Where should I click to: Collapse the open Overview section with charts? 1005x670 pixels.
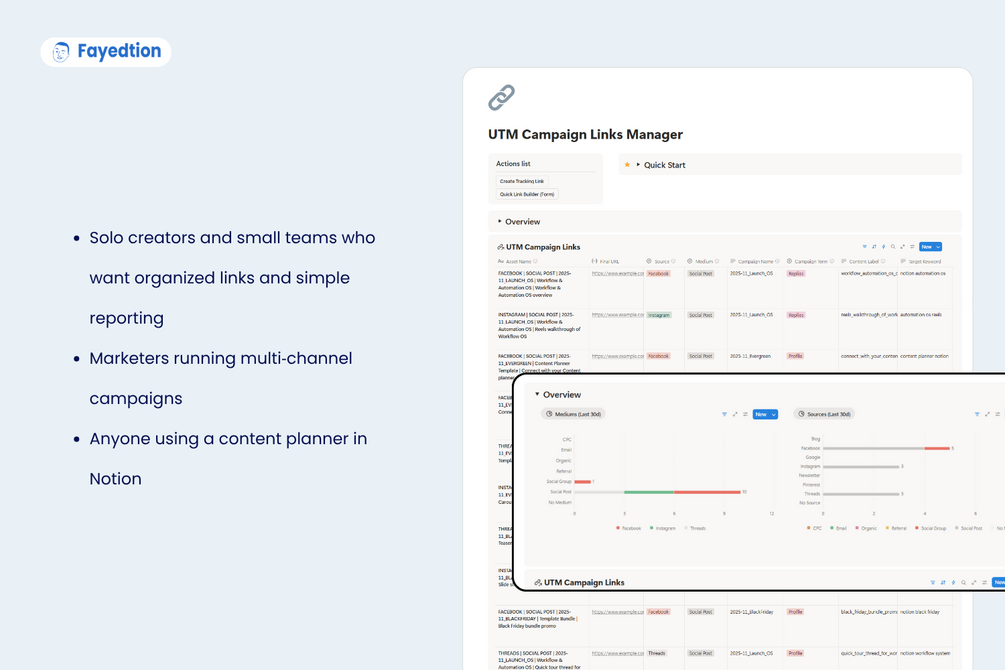click(537, 394)
